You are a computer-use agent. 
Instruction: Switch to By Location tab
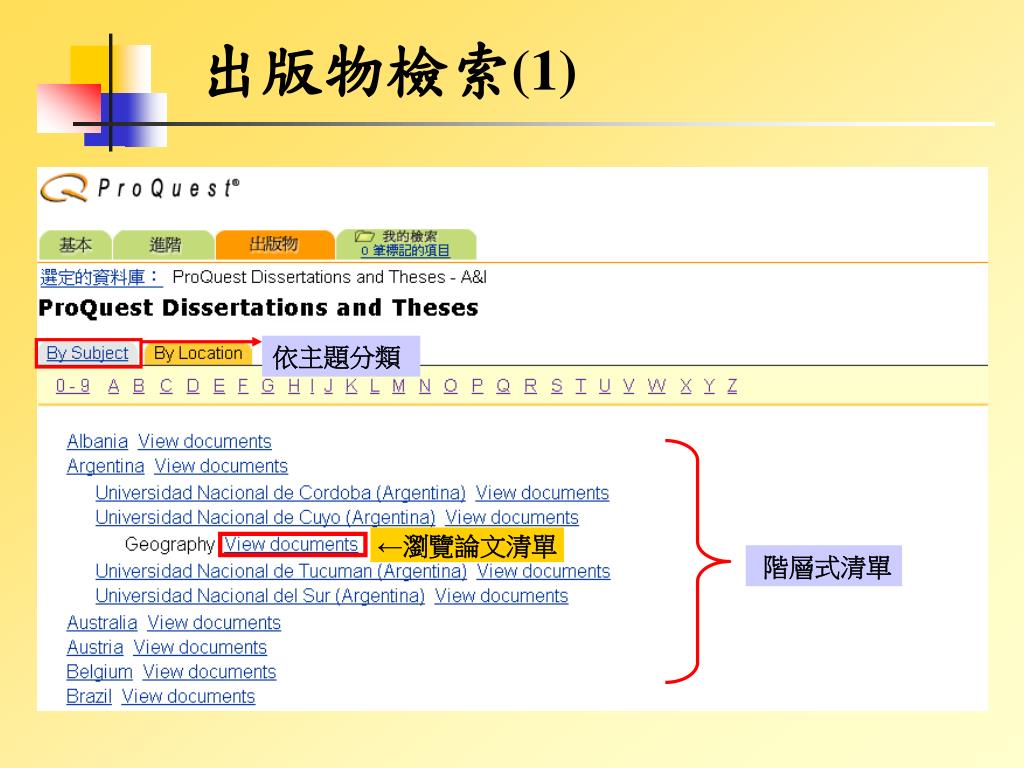(x=198, y=353)
